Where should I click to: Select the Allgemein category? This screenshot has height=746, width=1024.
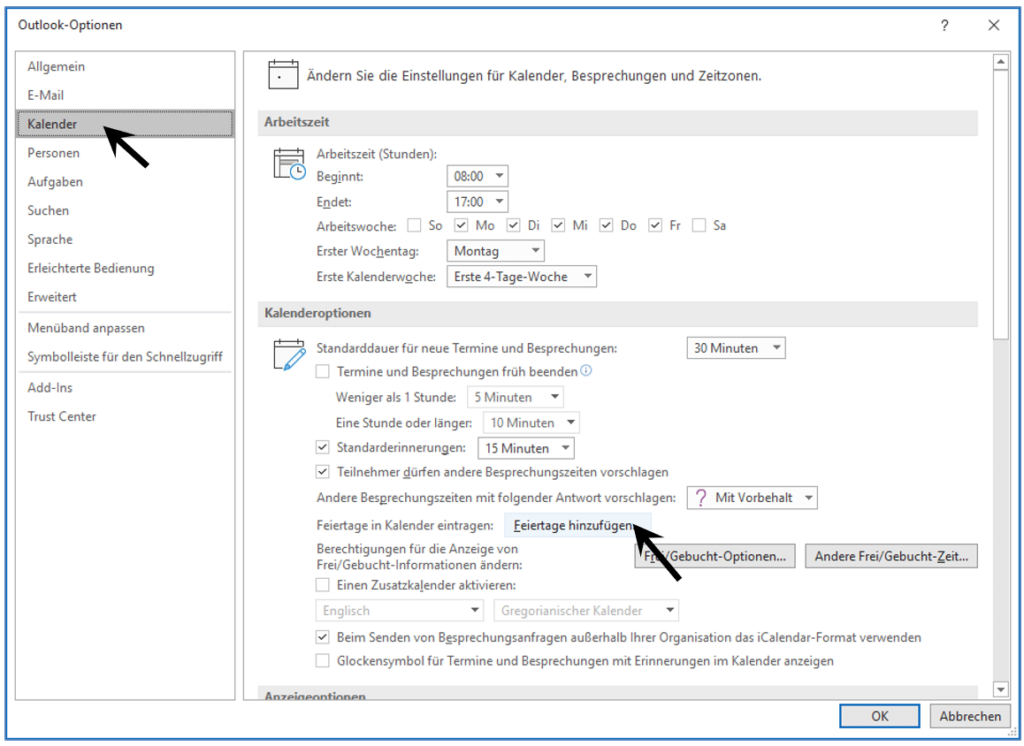pyautogui.click(x=125, y=67)
